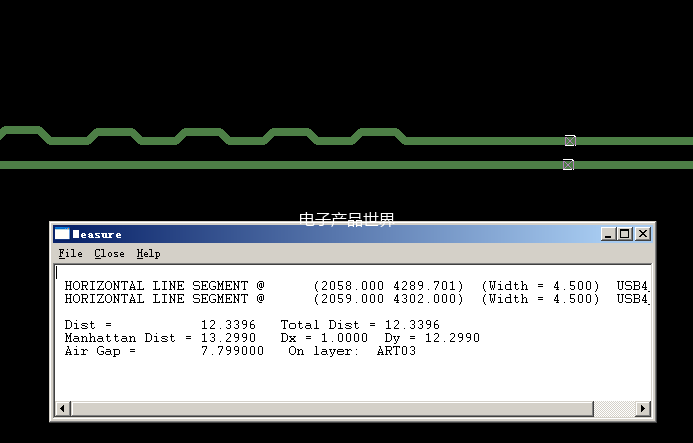This screenshot has width=693, height=443.
Task: Close the Measure window with X
Action: click(x=643, y=234)
